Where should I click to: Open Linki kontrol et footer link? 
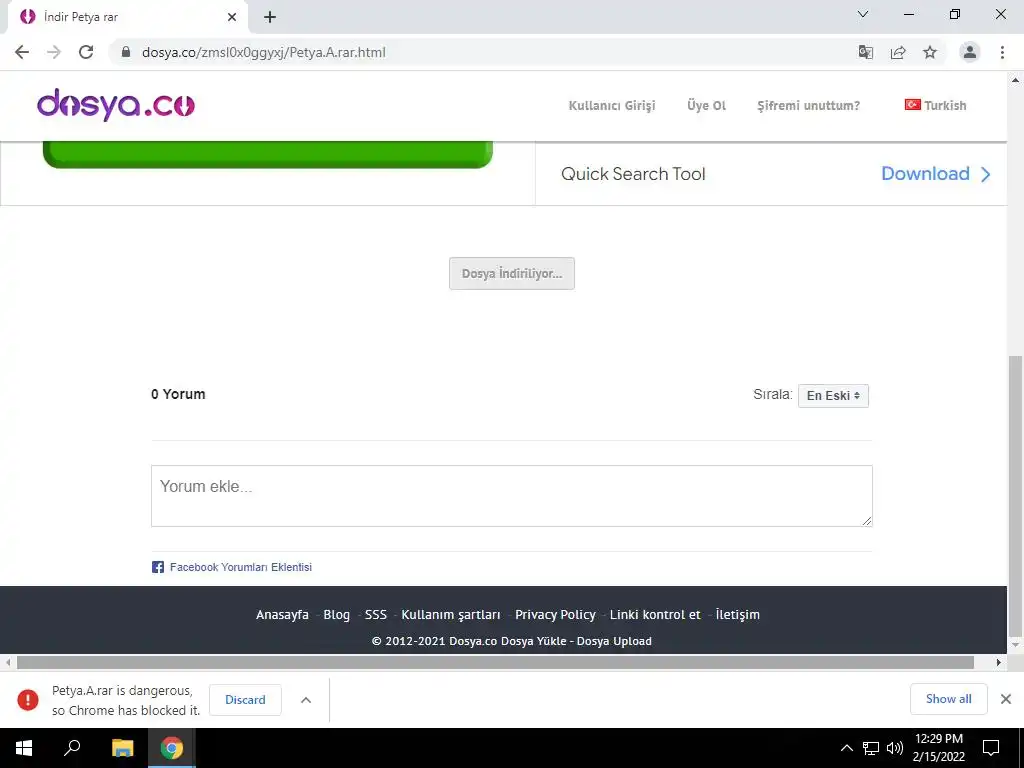click(x=655, y=615)
